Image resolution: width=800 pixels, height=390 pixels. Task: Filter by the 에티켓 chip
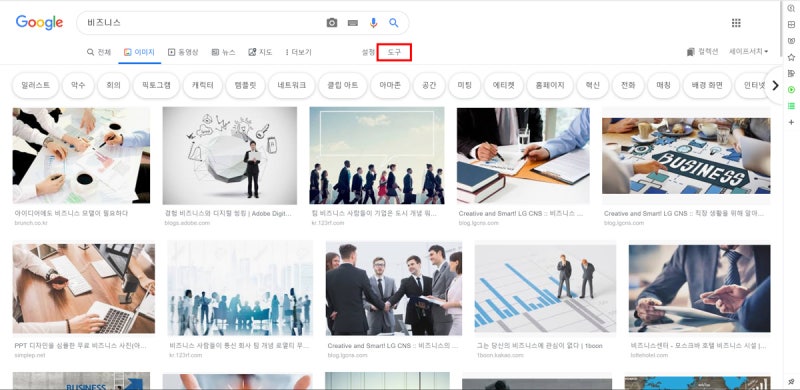point(504,86)
